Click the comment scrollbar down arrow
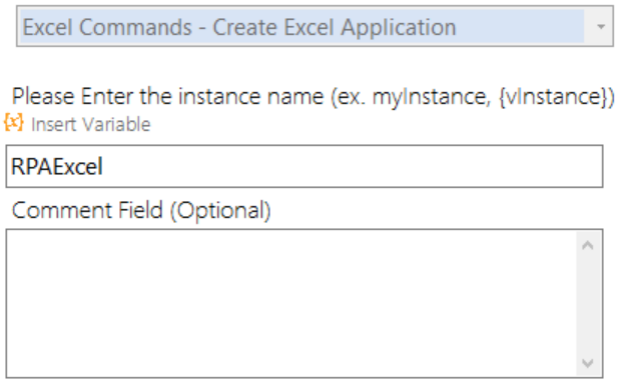 click(x=588, y=363)
